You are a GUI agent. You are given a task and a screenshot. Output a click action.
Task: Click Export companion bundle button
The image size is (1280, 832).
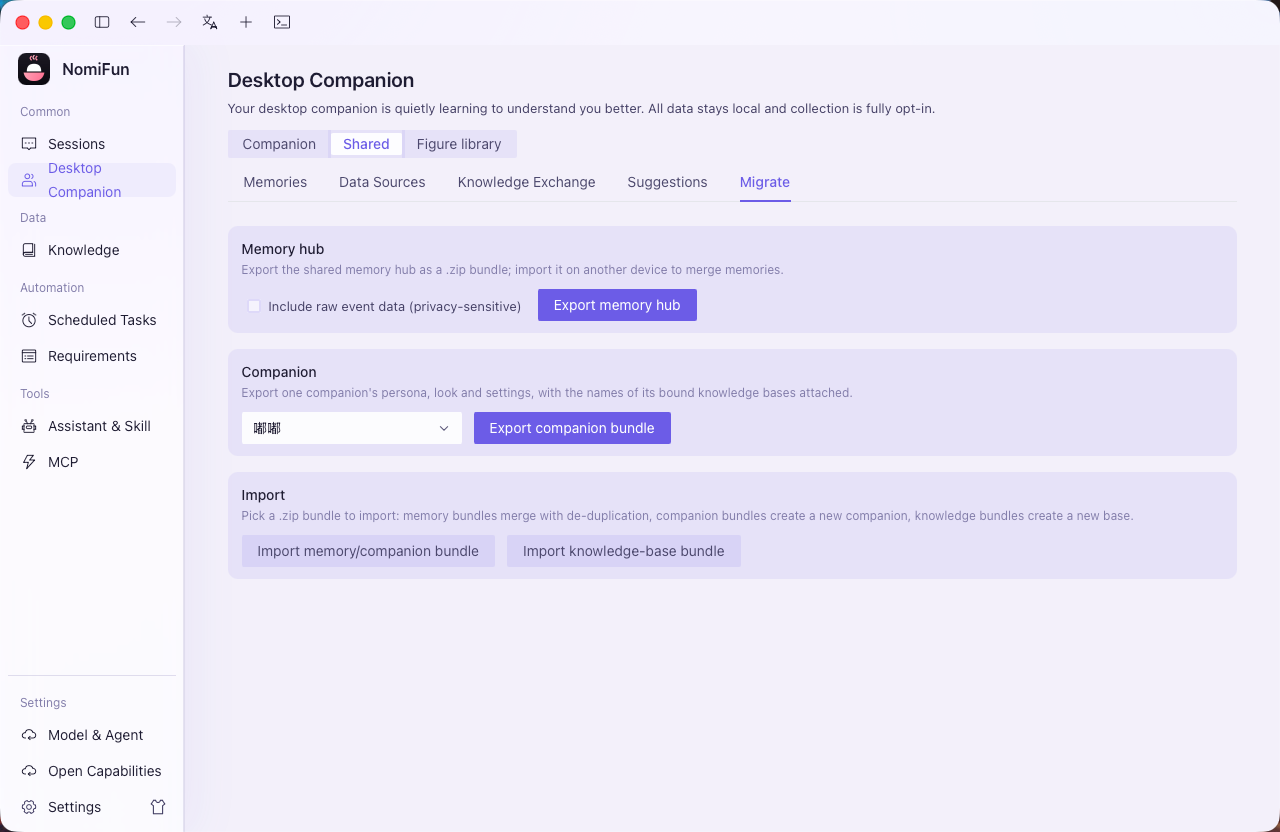point(572,428)
